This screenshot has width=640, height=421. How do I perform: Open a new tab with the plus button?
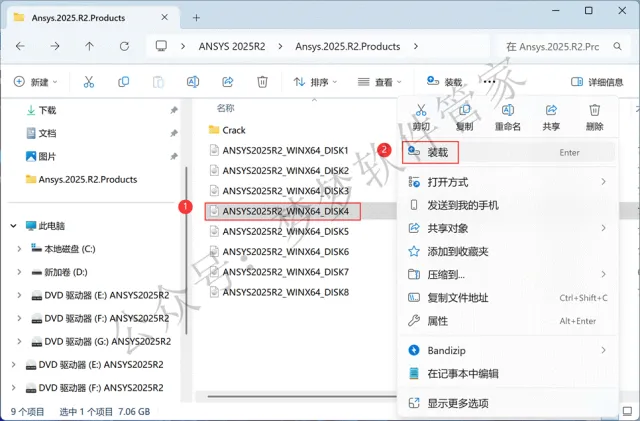pos(196,18)
